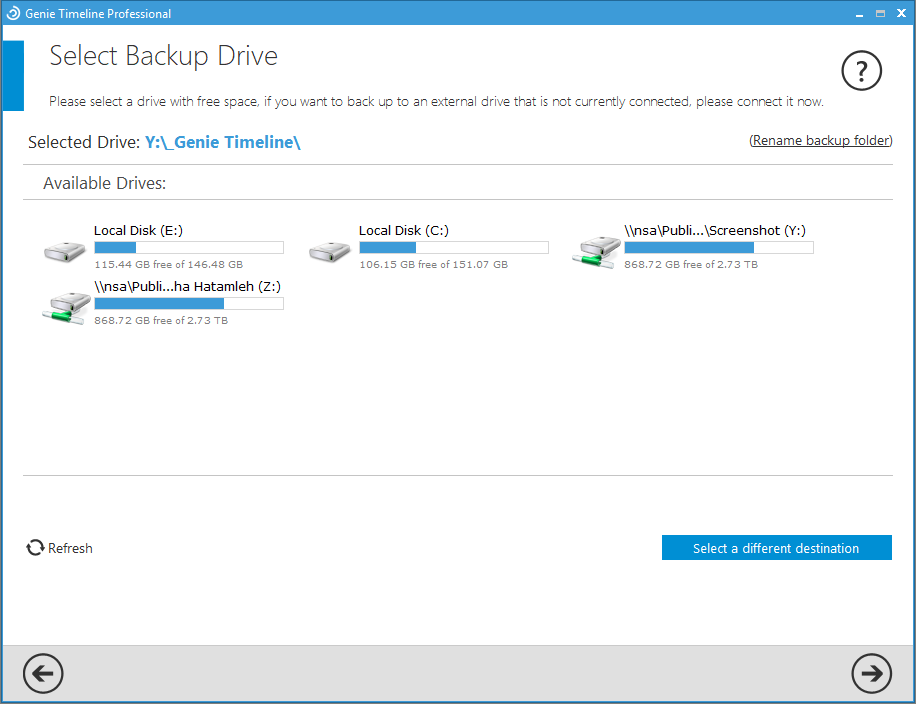Continue with the right arrow icon
Viewport: 916px width, 704px height.
point(872,674)
